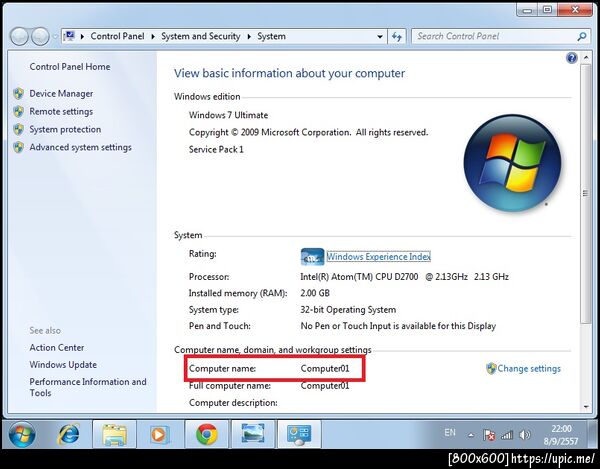The image size is (600, 469).
Task: Open address bar history dropdown
Action: coord(380,37)
